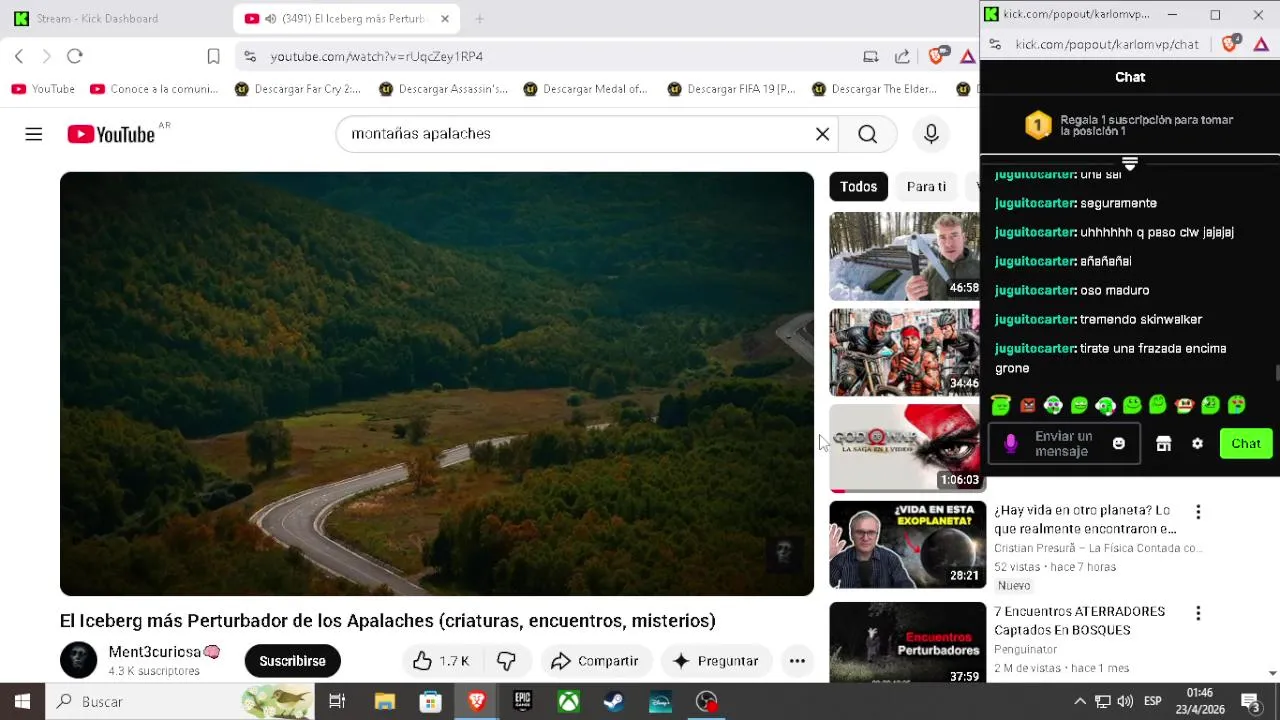Image resolution: width=1280 pixels, height=720 pixels.
Task: Open options for '7 Encuentros ATERRADORES' video
Action: pos(1198,613)
